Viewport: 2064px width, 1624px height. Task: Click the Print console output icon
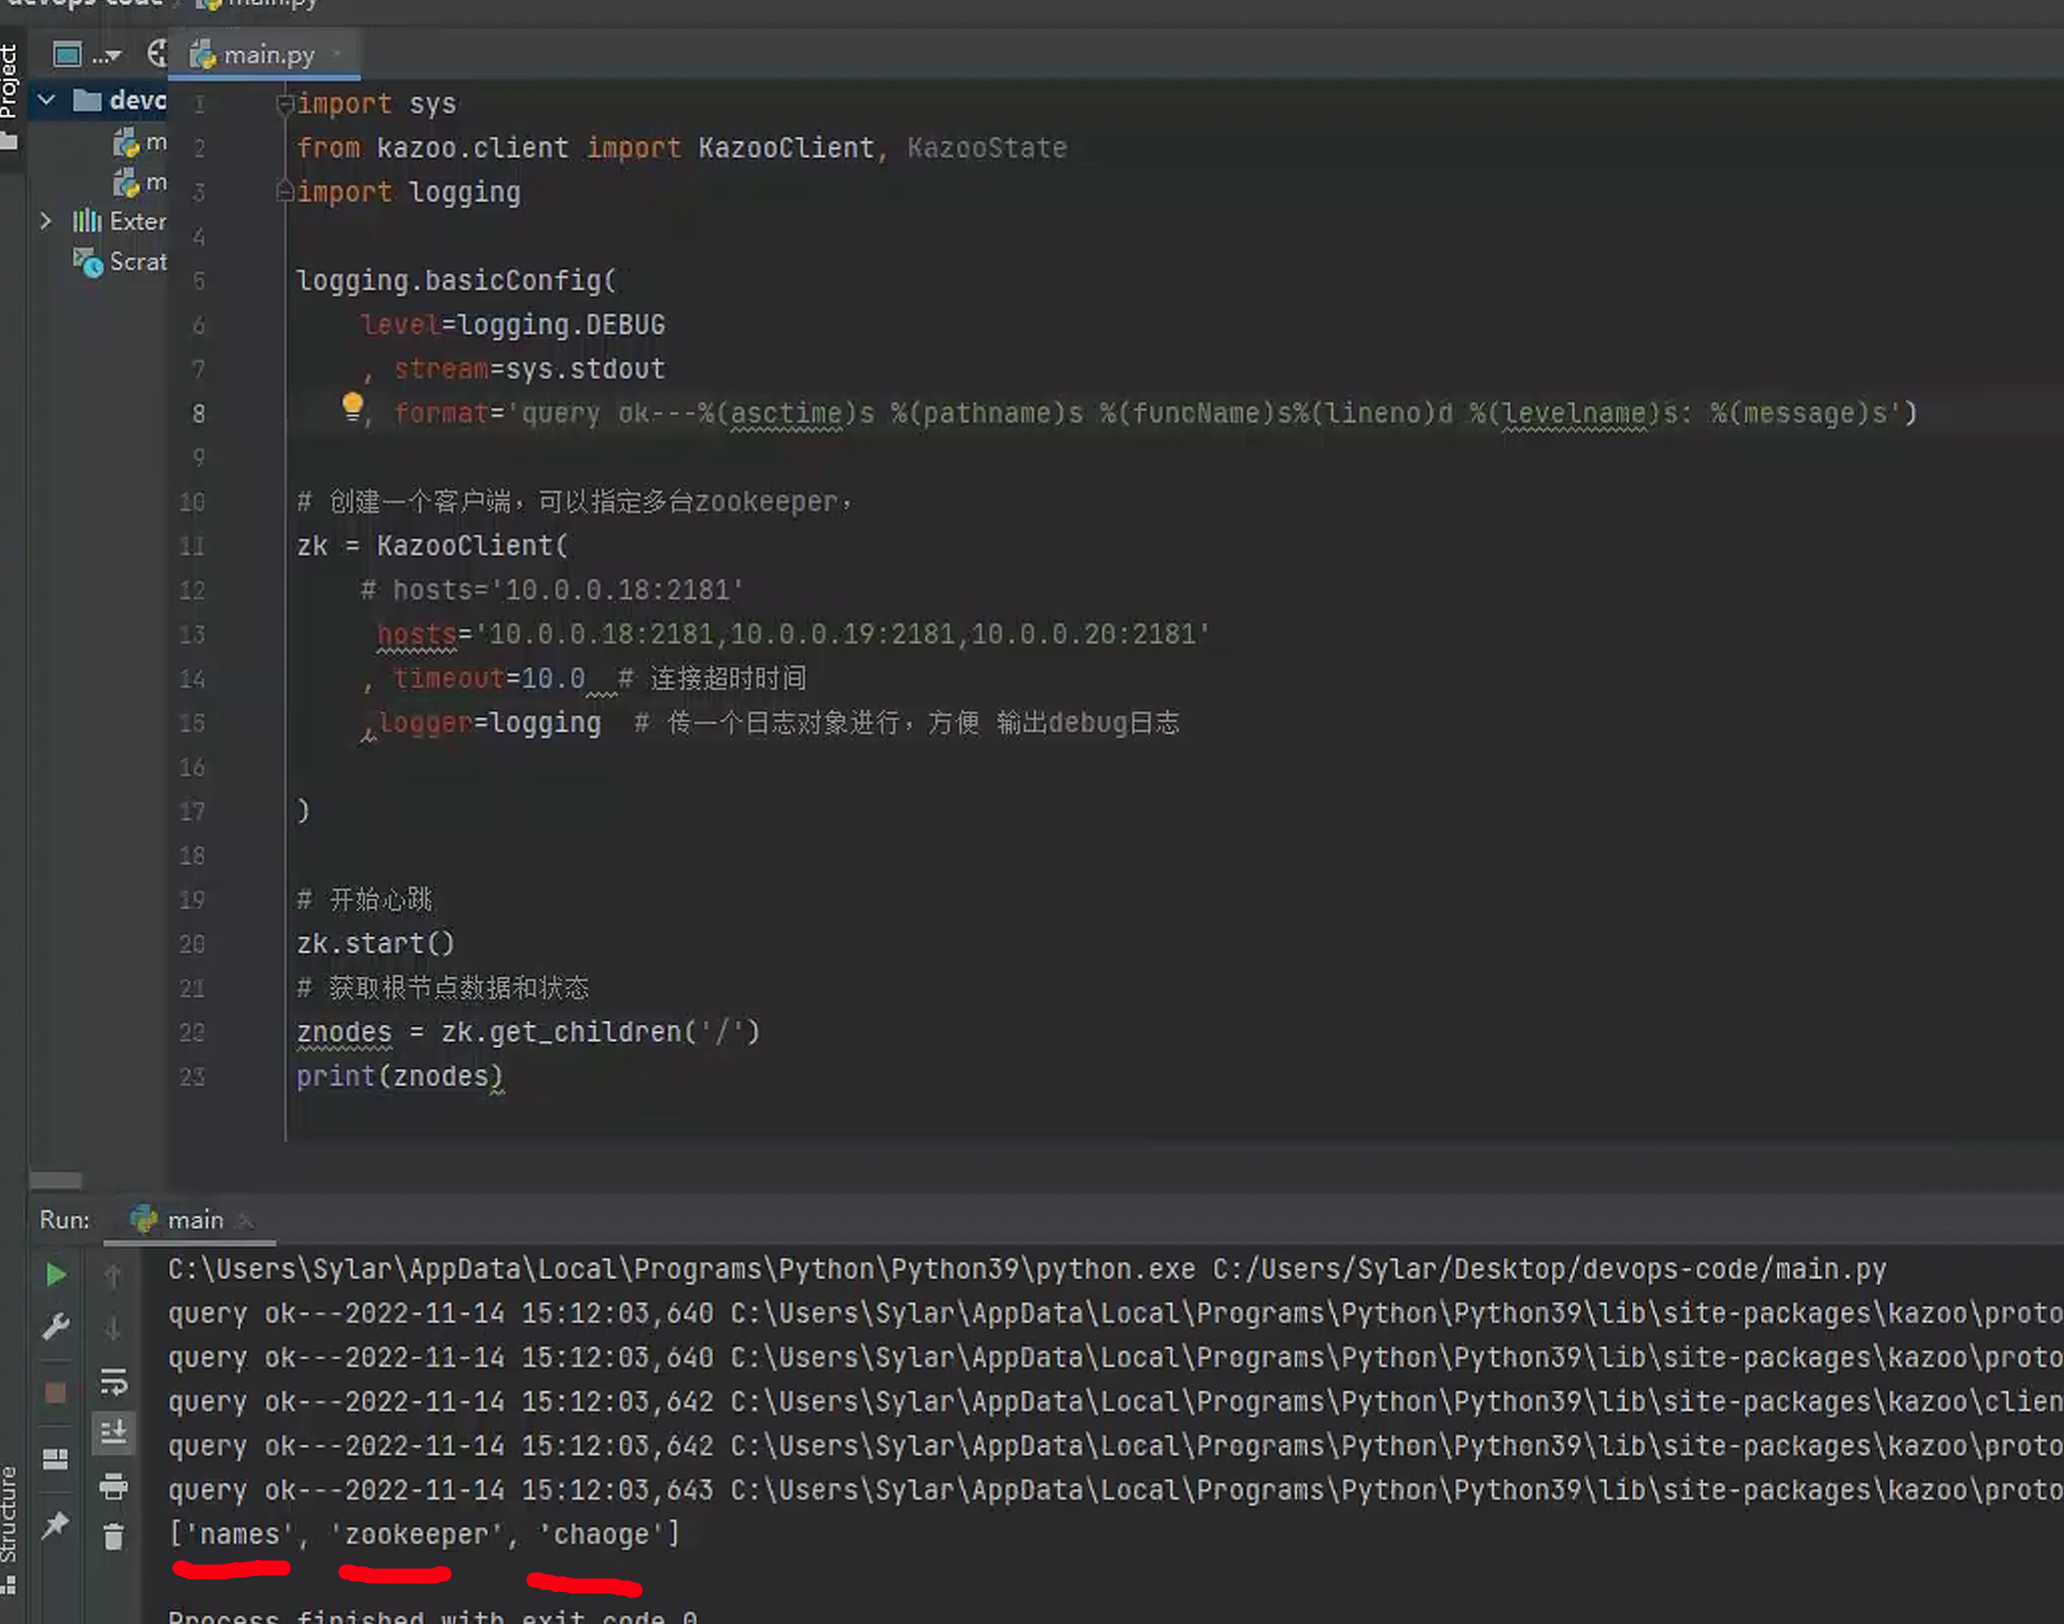point(113,1487)
